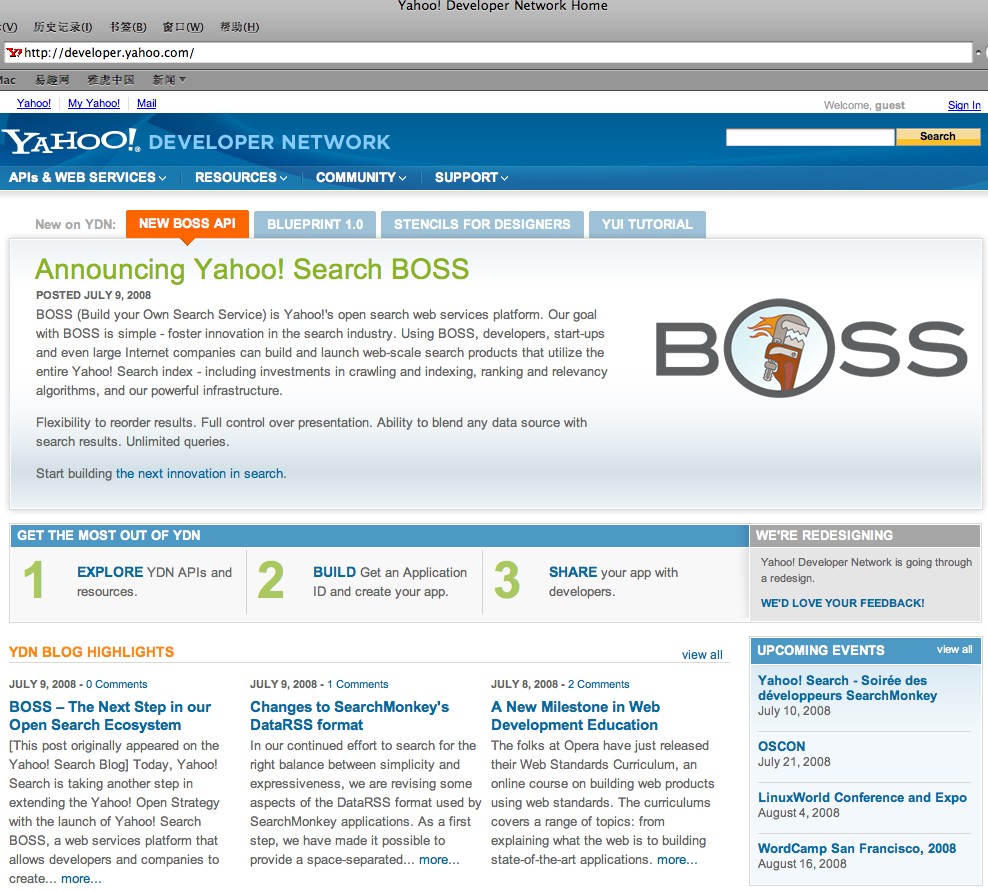Select the Stencils for Designers tab
This screenshot has height=892, width=988.
pos(482,224)
